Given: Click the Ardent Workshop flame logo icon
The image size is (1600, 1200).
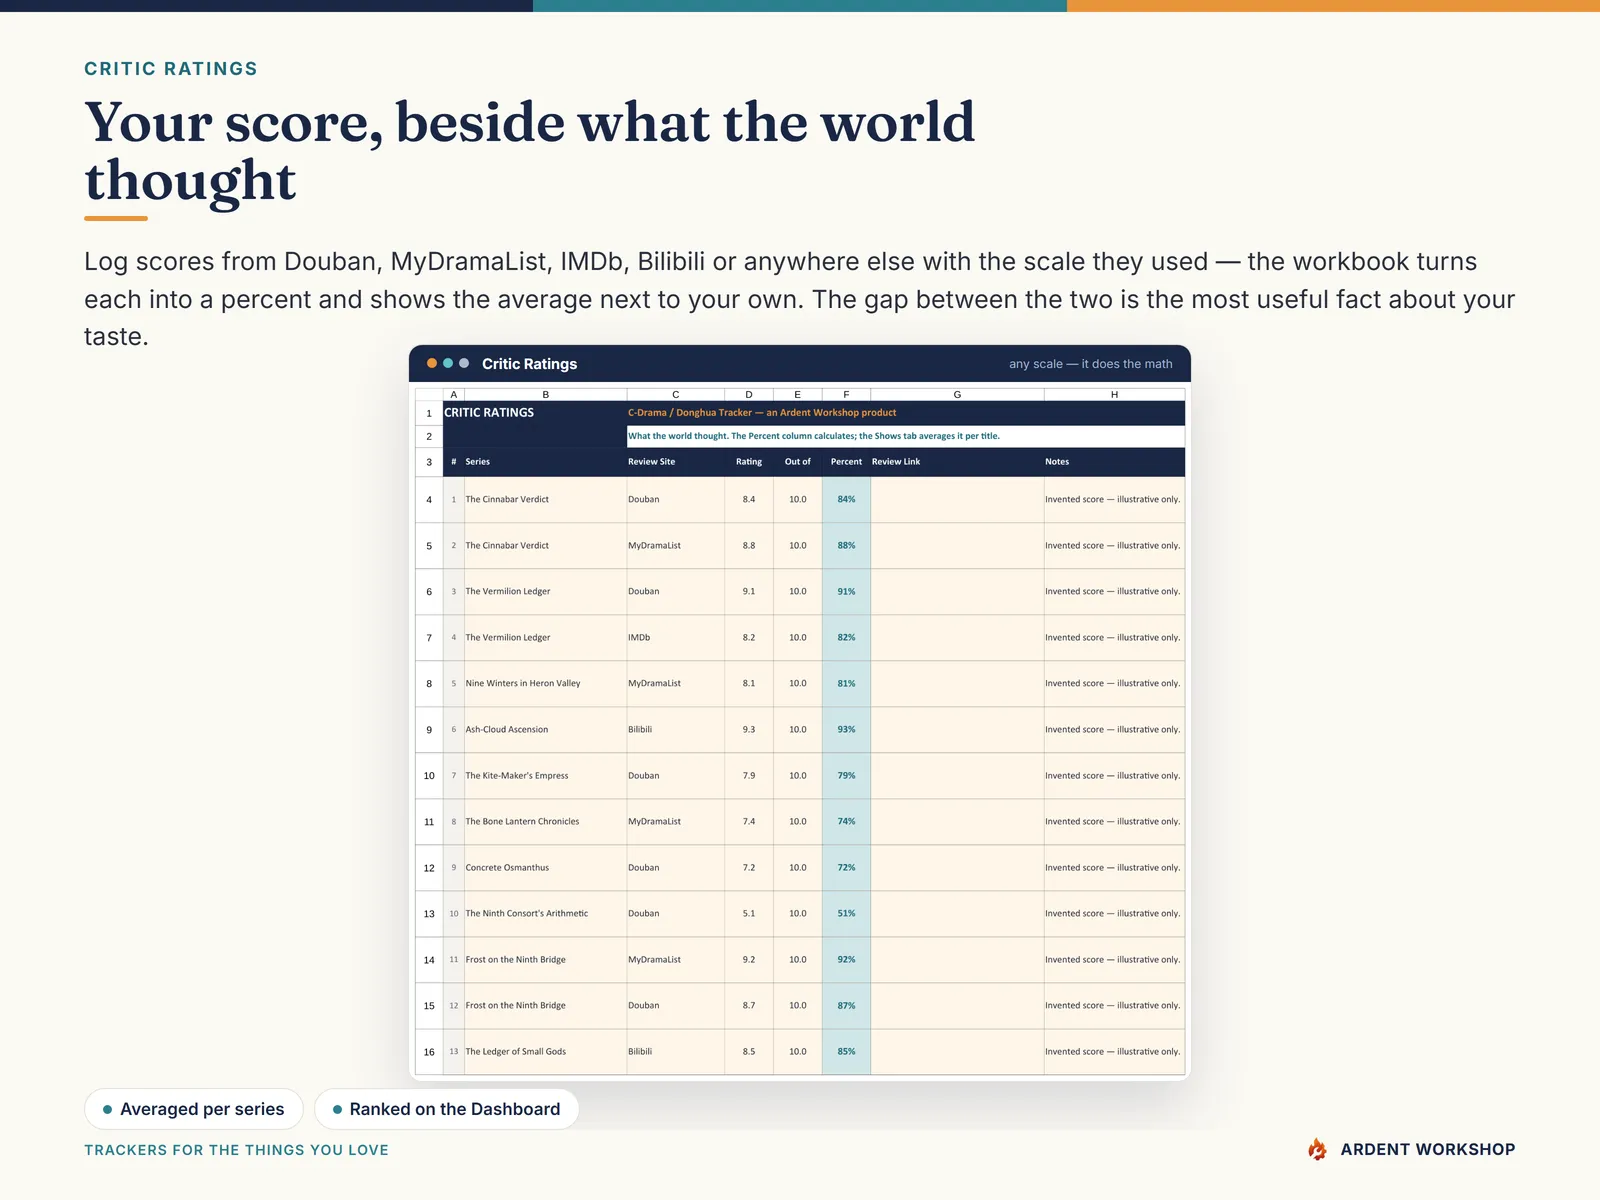Looking at the screenshot, I should [x=1318, y=1149].
